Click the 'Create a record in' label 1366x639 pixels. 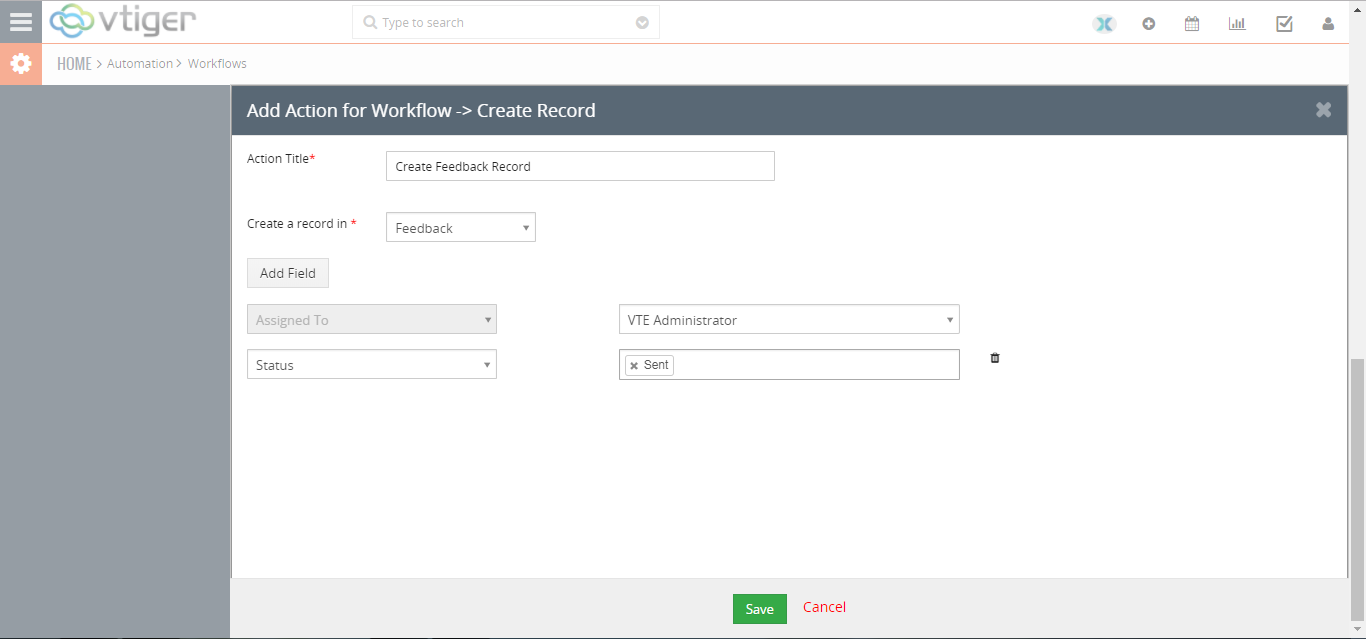point(302,224)
